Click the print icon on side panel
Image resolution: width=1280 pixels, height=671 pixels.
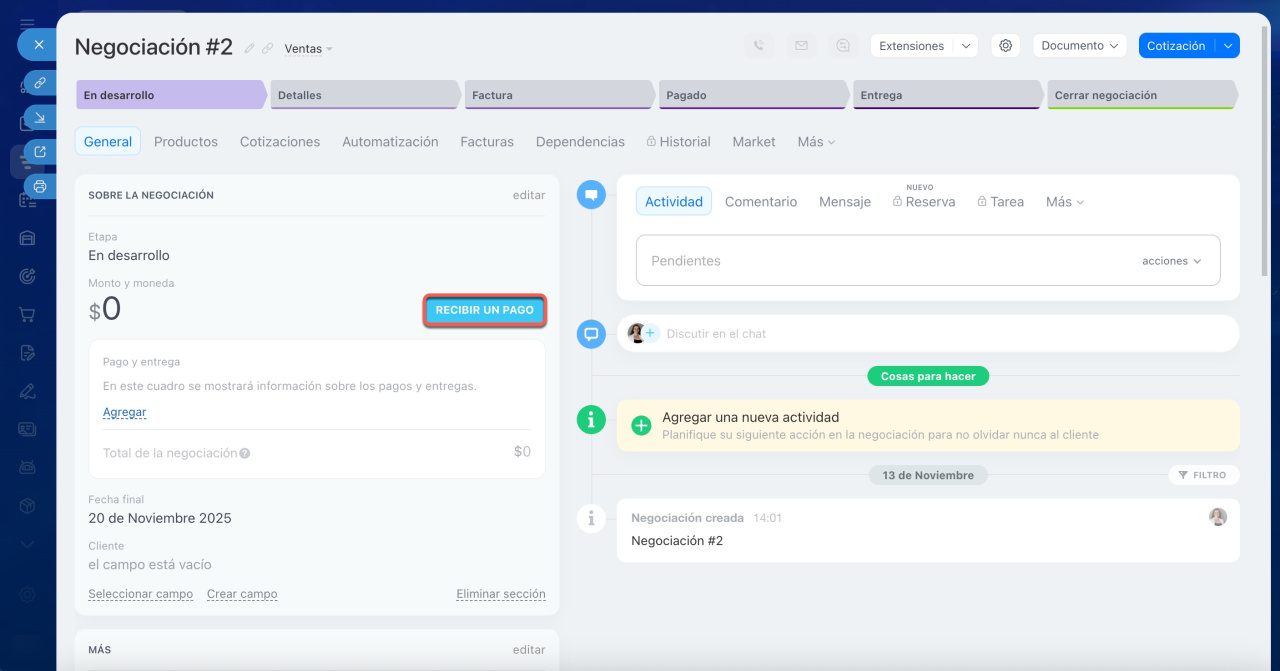[x=40, y=186]
